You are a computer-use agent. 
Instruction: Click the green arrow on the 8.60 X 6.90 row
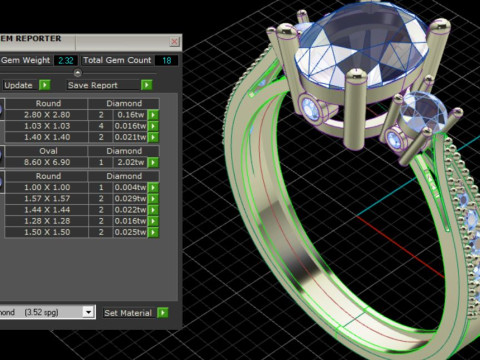point(153,163)
